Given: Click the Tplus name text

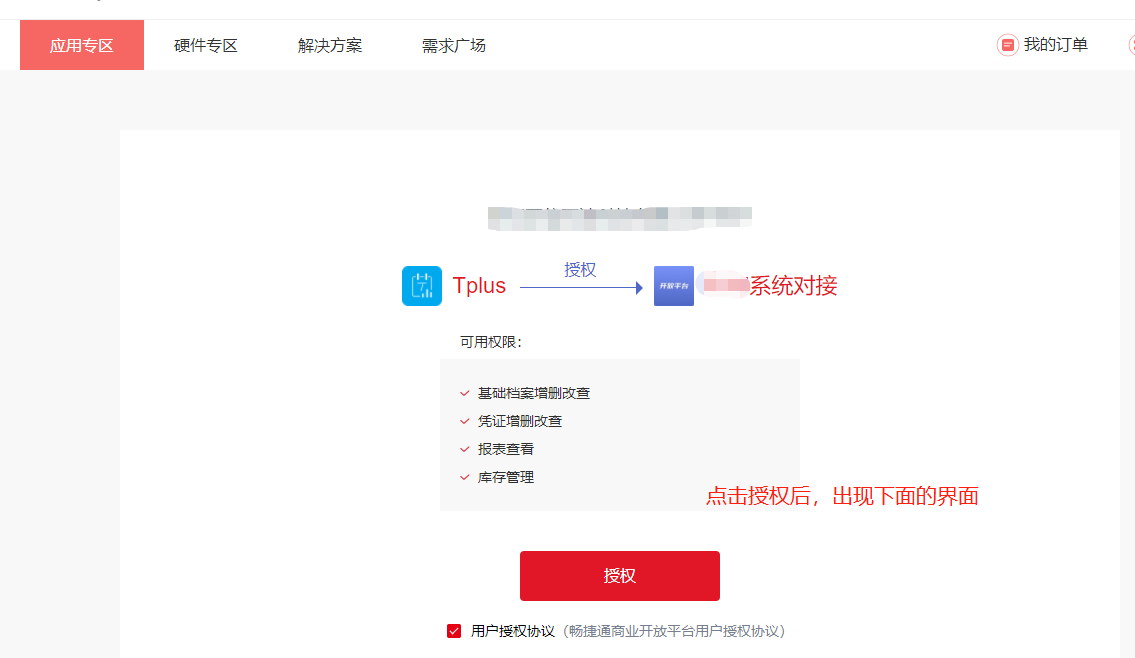Looking at the screenshot, I should tap(479, 285).
